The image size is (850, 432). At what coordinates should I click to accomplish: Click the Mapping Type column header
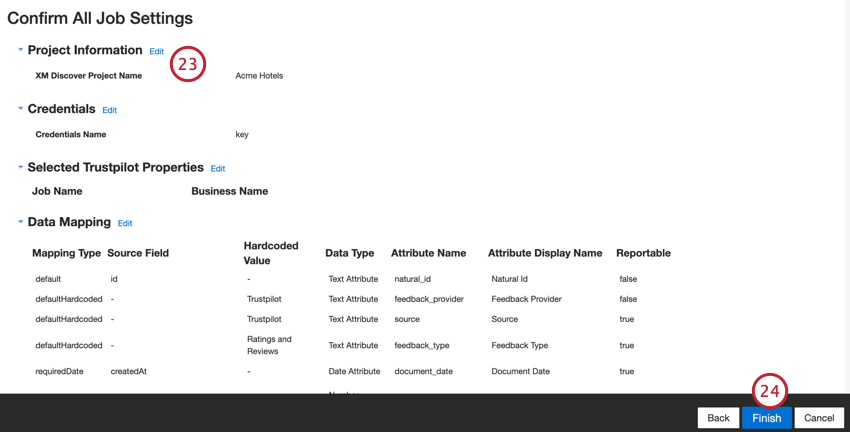point(67,253)
